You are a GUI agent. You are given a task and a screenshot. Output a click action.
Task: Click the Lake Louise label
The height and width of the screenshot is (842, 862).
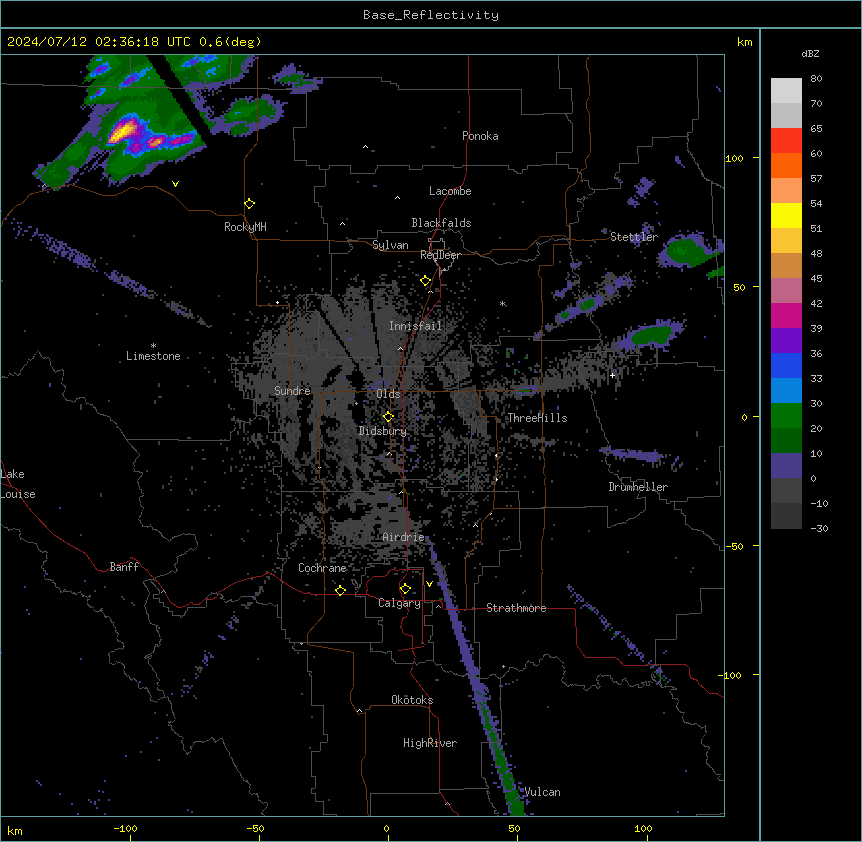tap(18, 484)
